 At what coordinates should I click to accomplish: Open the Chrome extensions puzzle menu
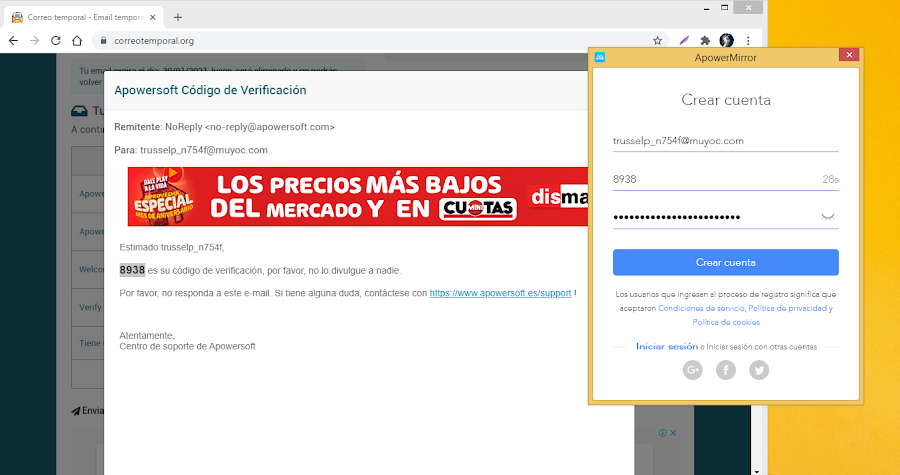(705, 40)
